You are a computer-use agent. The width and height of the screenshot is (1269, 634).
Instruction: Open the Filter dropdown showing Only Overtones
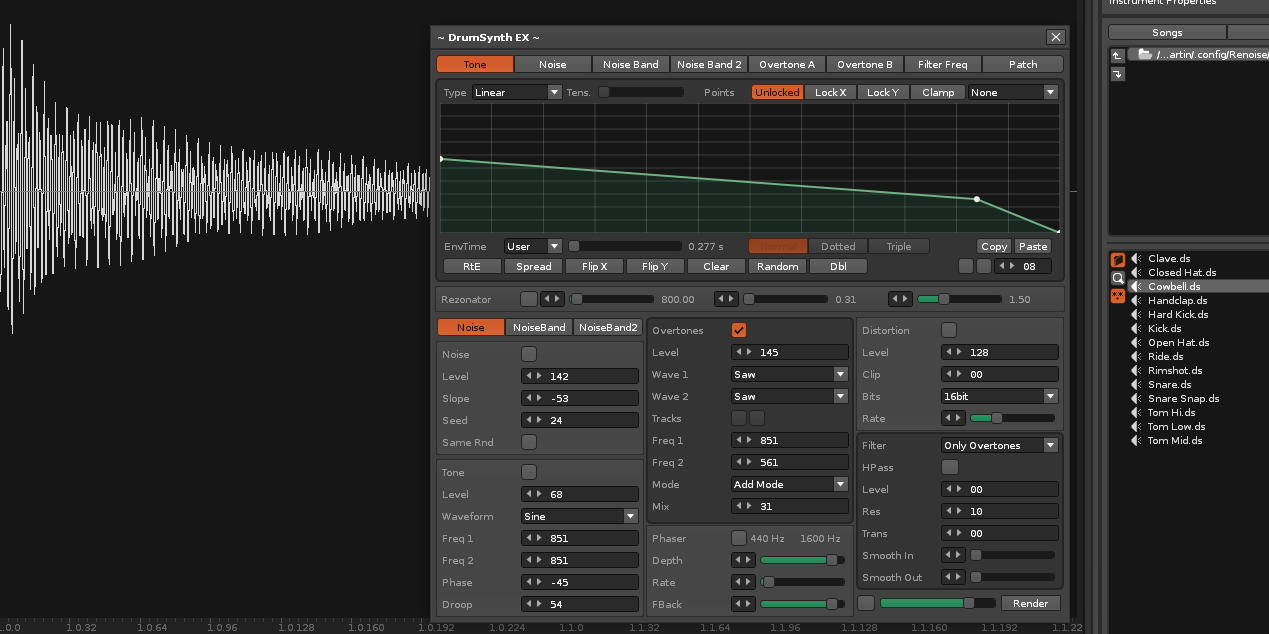1000,445
